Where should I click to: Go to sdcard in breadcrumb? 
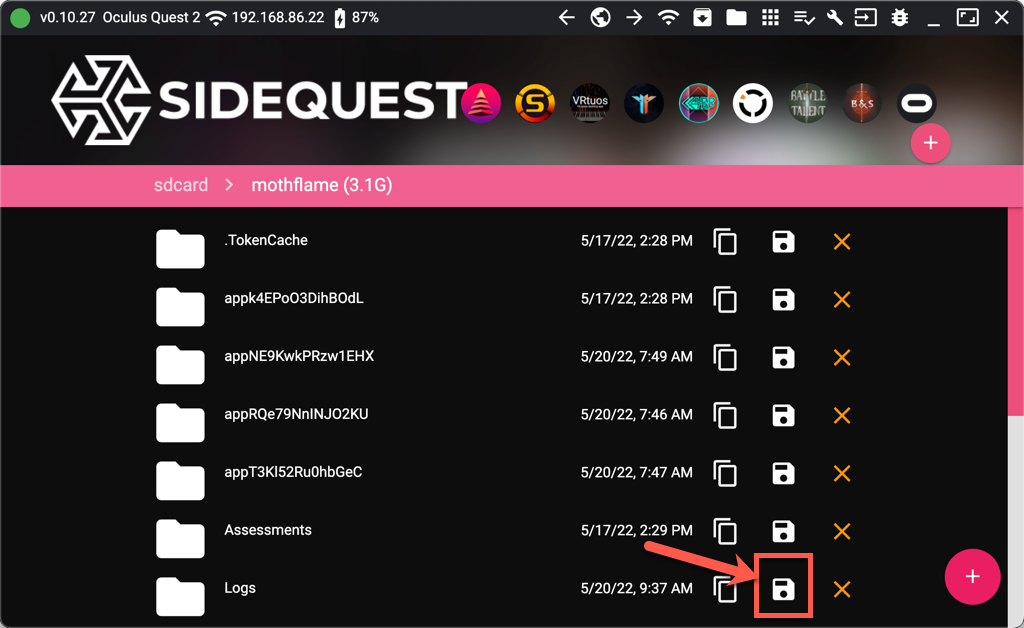[181, 185]
